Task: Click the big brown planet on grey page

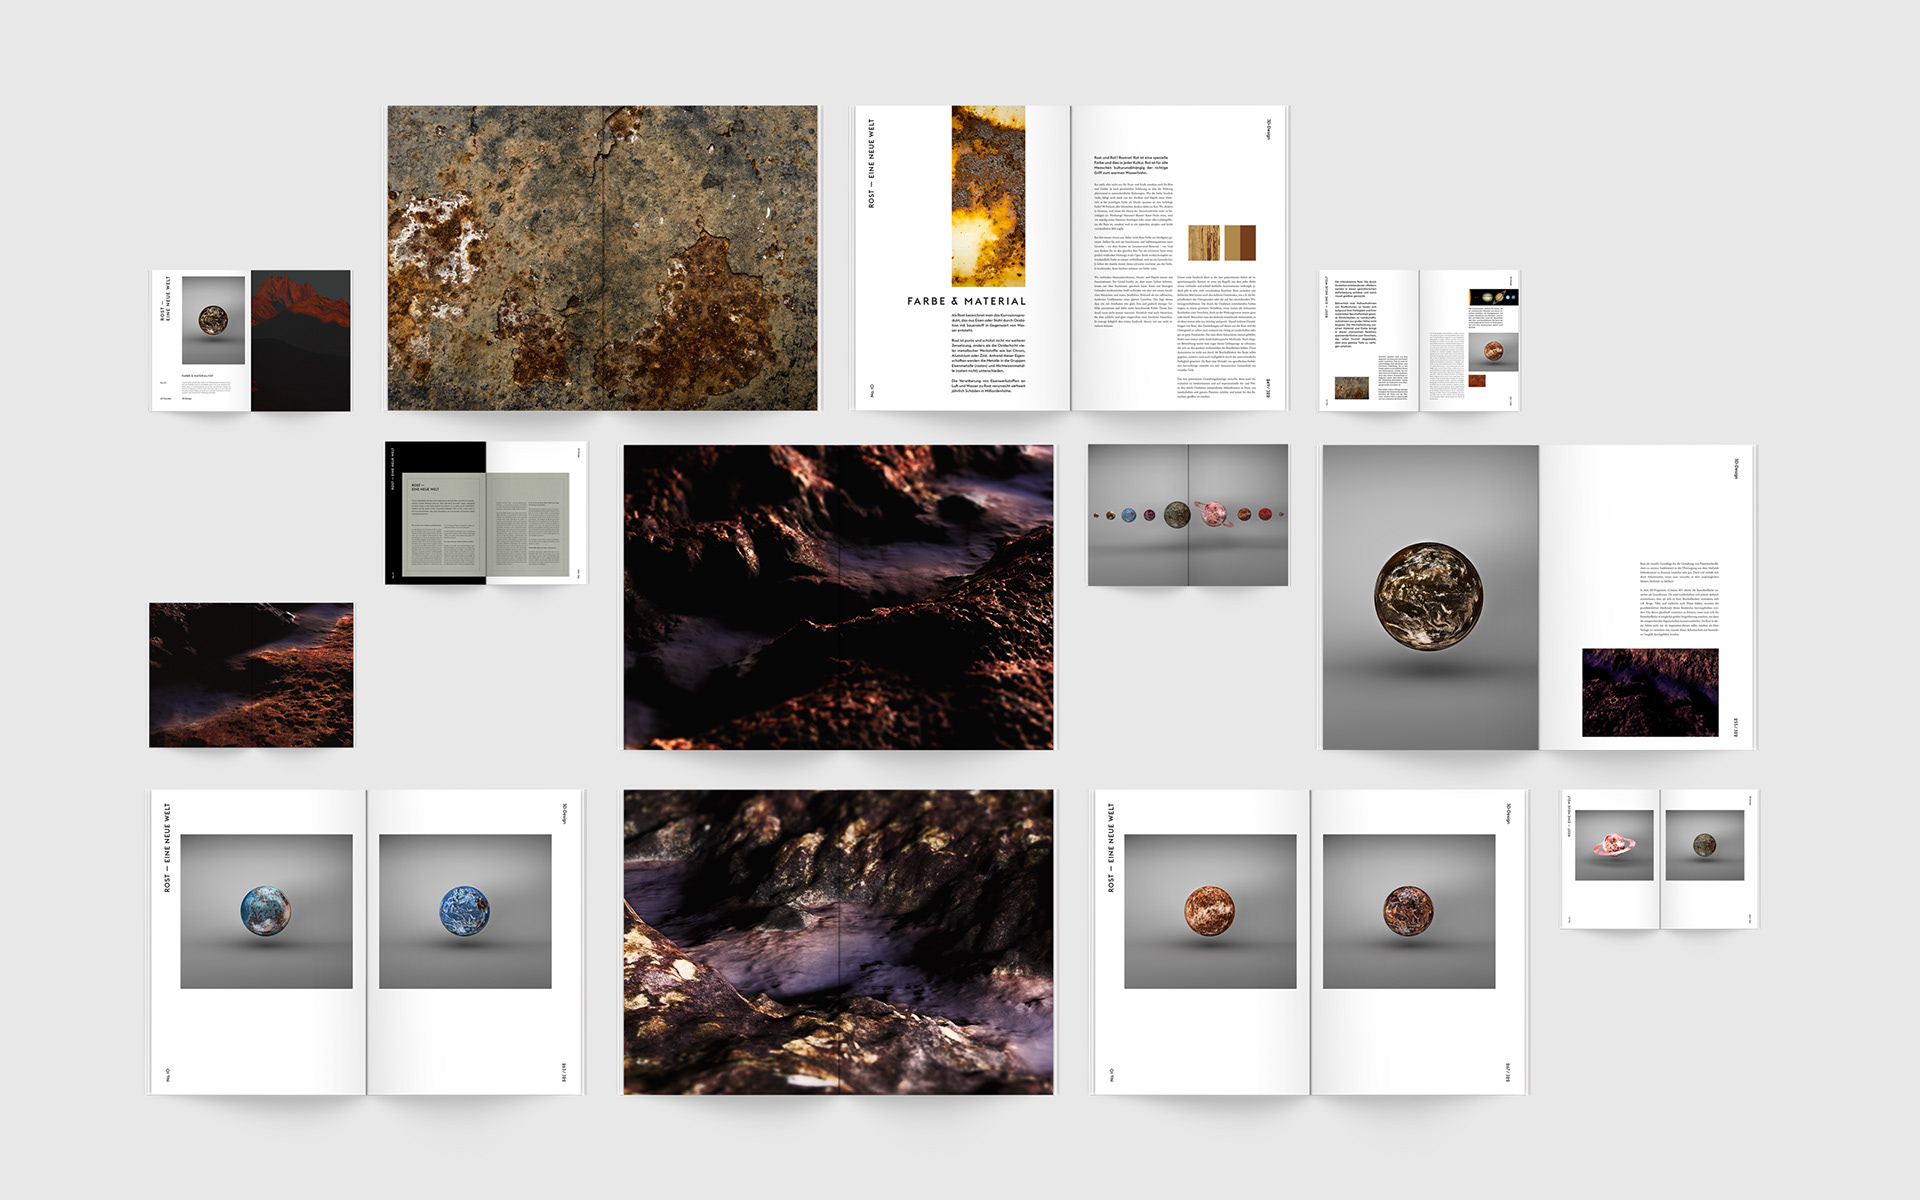Action: coord(1428,596)
